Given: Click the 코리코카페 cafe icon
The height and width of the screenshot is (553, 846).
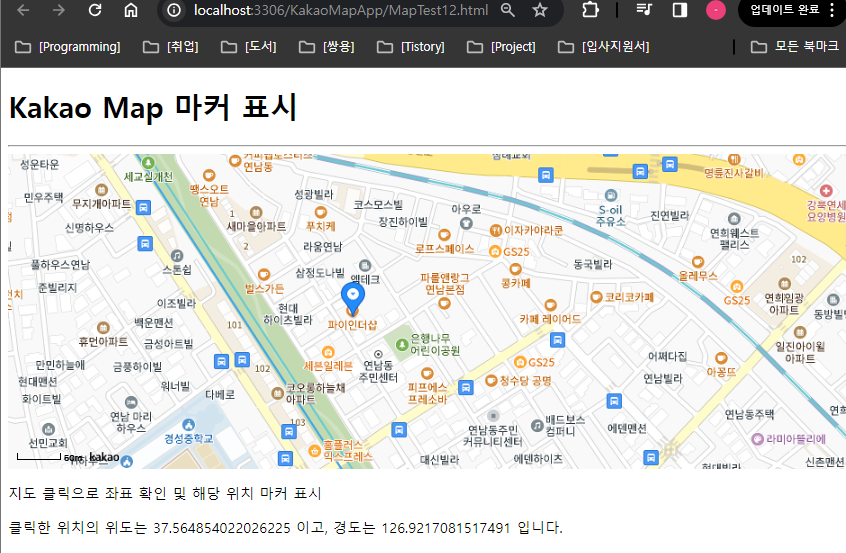Looking at the screenshot, I should coord(596,297).
